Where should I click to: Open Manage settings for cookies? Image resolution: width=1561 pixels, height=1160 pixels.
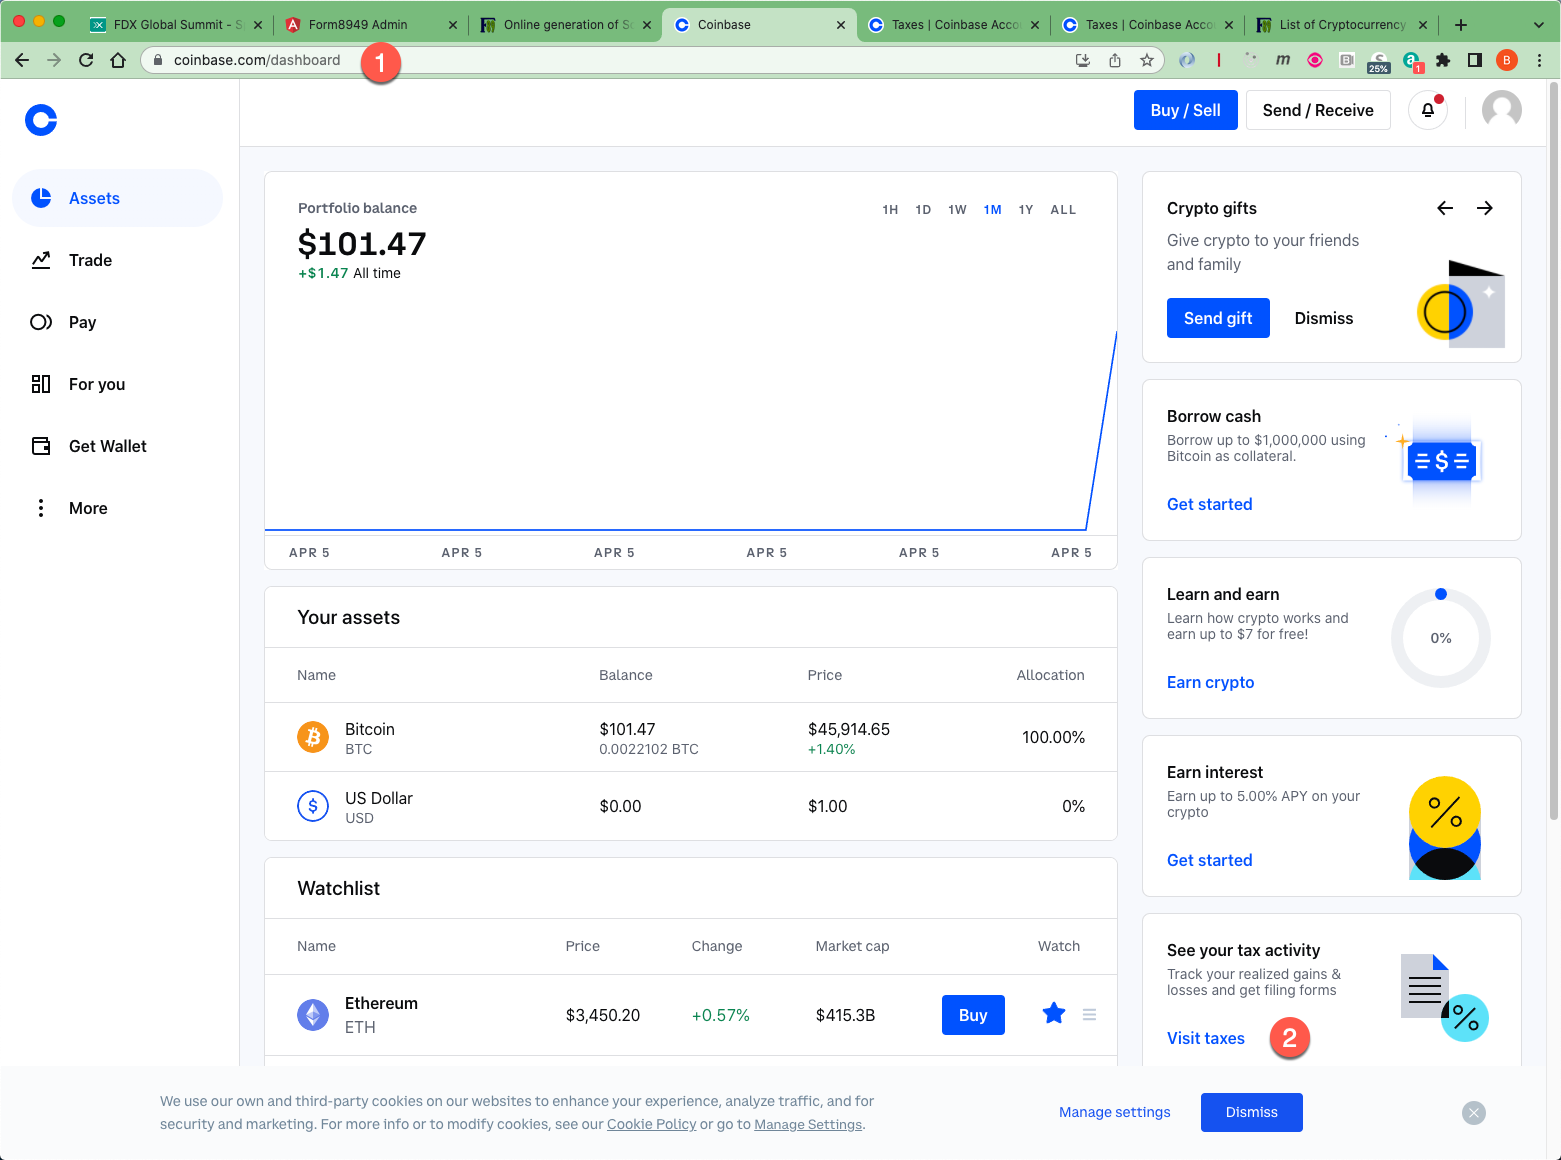[x=1115, y=1112]
